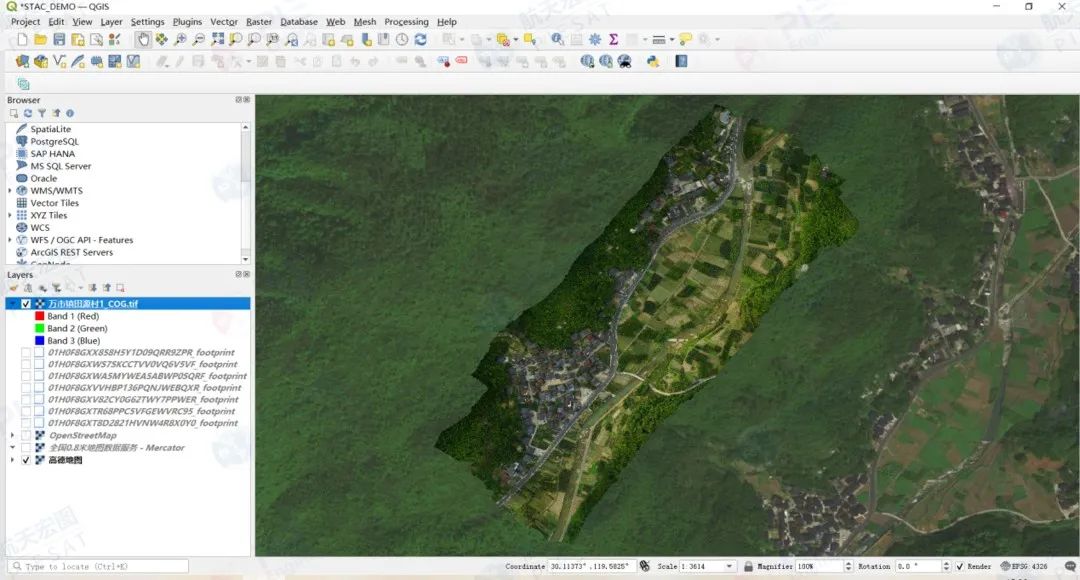Open Layer Styling panel icon
This screenshot has height=580, width=1080.
pos(14,287)
